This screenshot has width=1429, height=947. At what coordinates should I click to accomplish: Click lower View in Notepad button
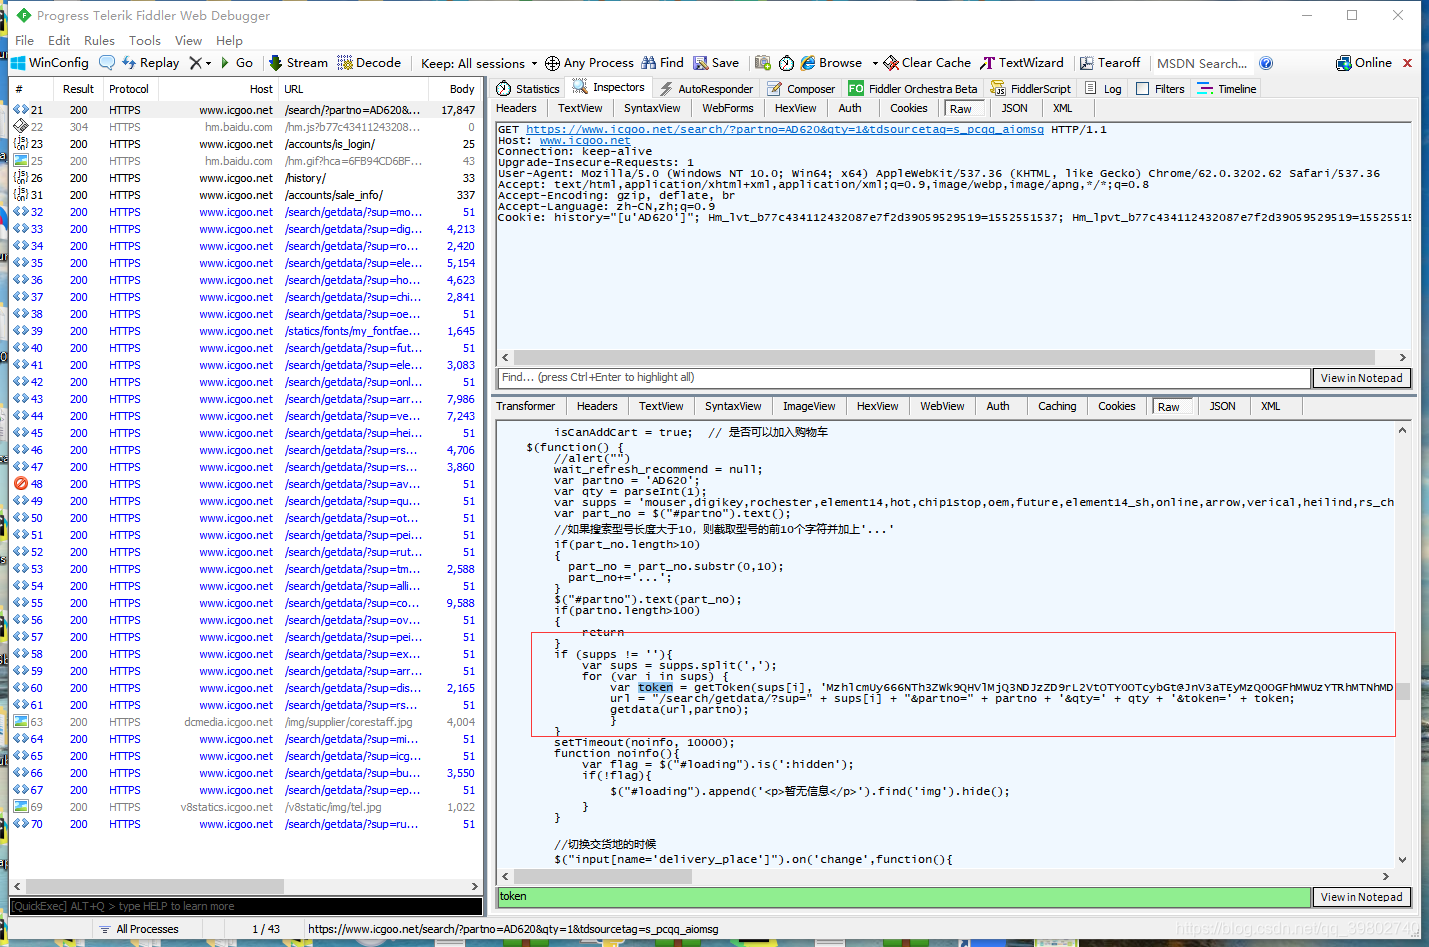[x=1361, y=897]
